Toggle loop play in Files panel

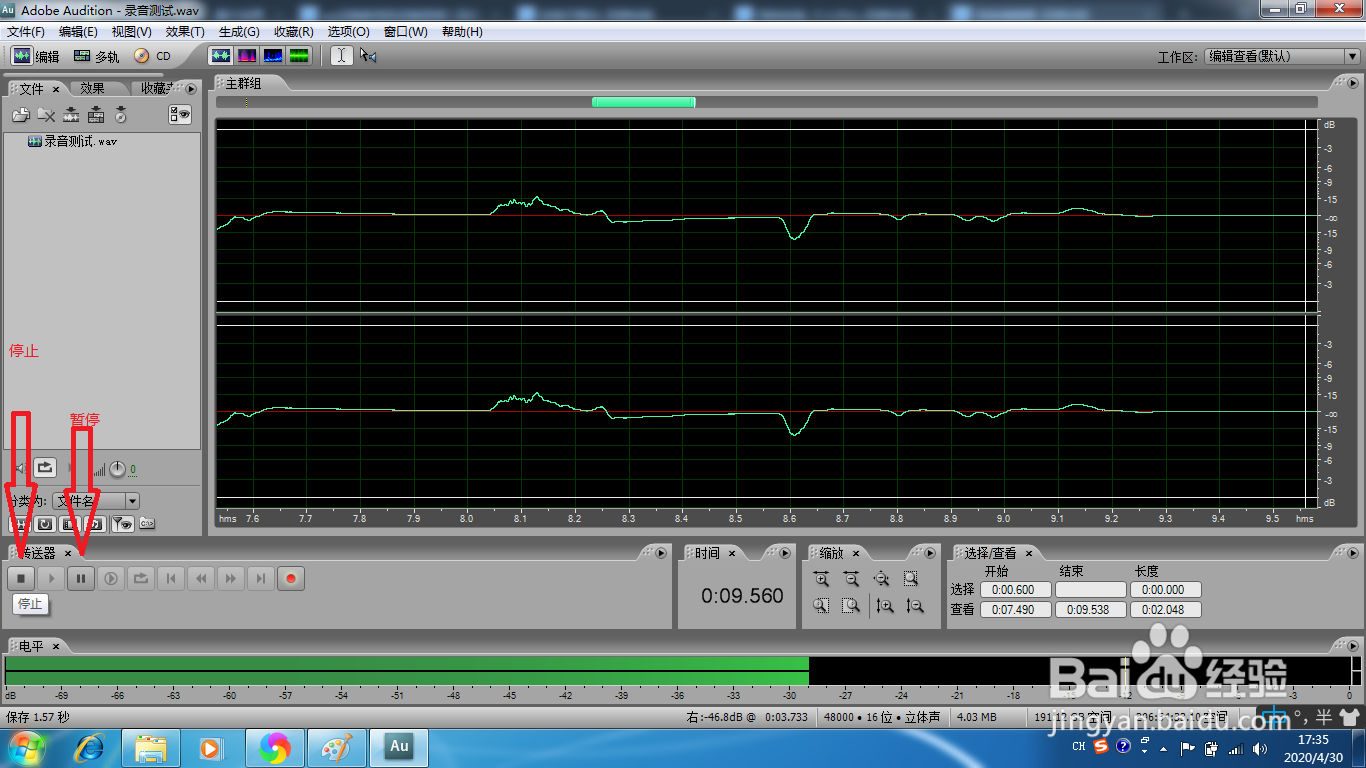45,467
